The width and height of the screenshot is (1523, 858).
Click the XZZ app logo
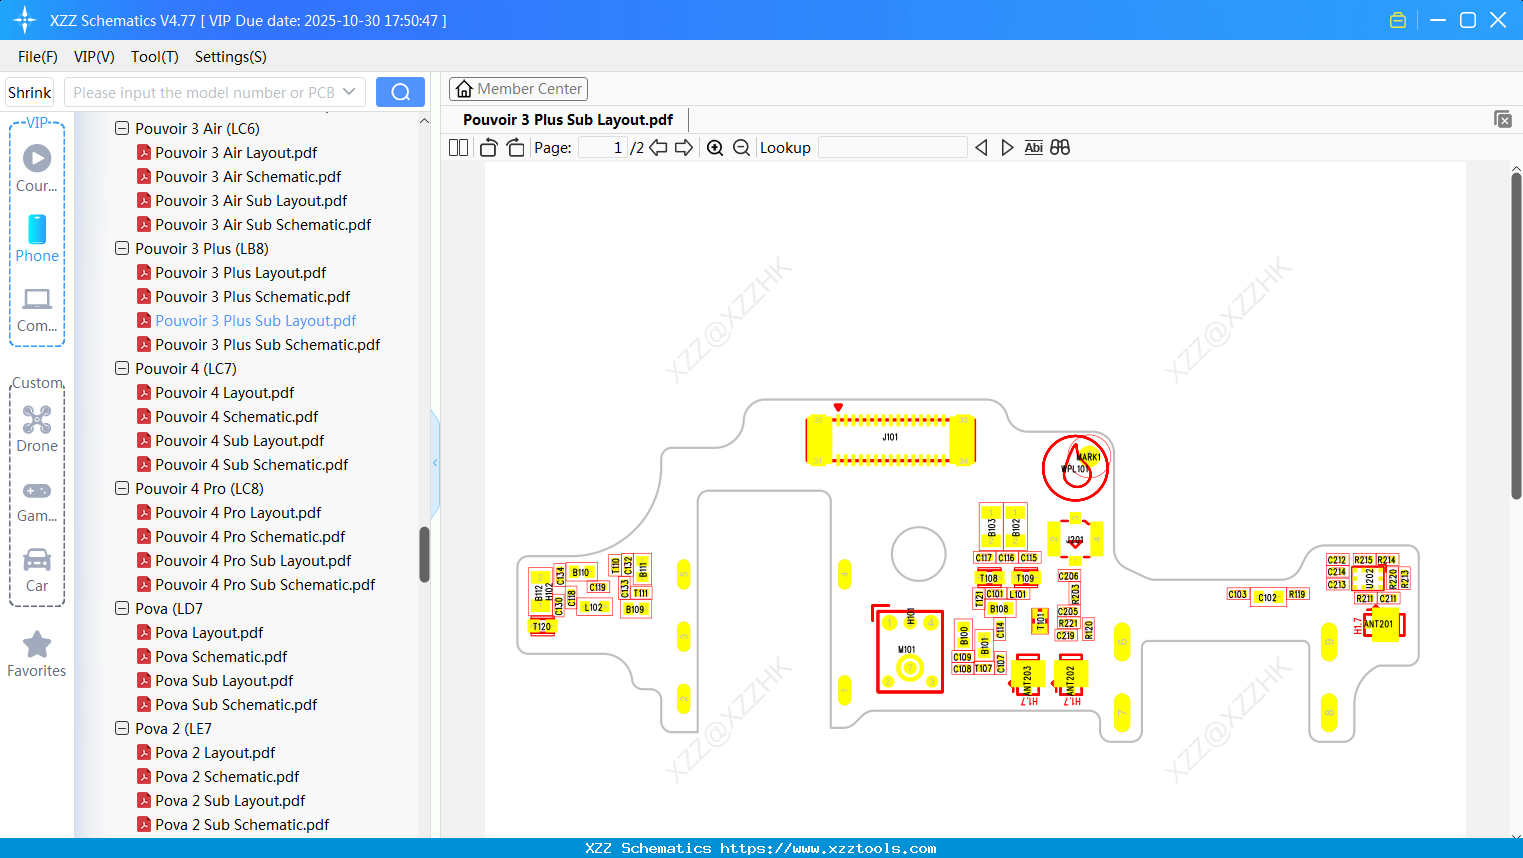point(25,20)
